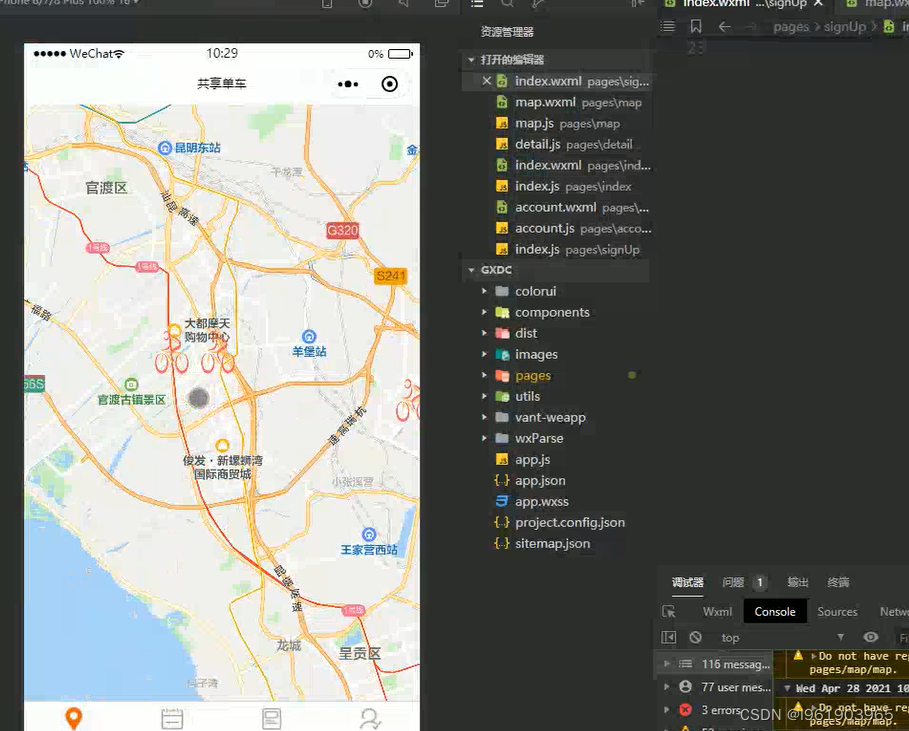Image resolution: width=909 pixels, height=731 pixels.
Task: Expand the vant-weapp folder
Action: click(485, 417)
